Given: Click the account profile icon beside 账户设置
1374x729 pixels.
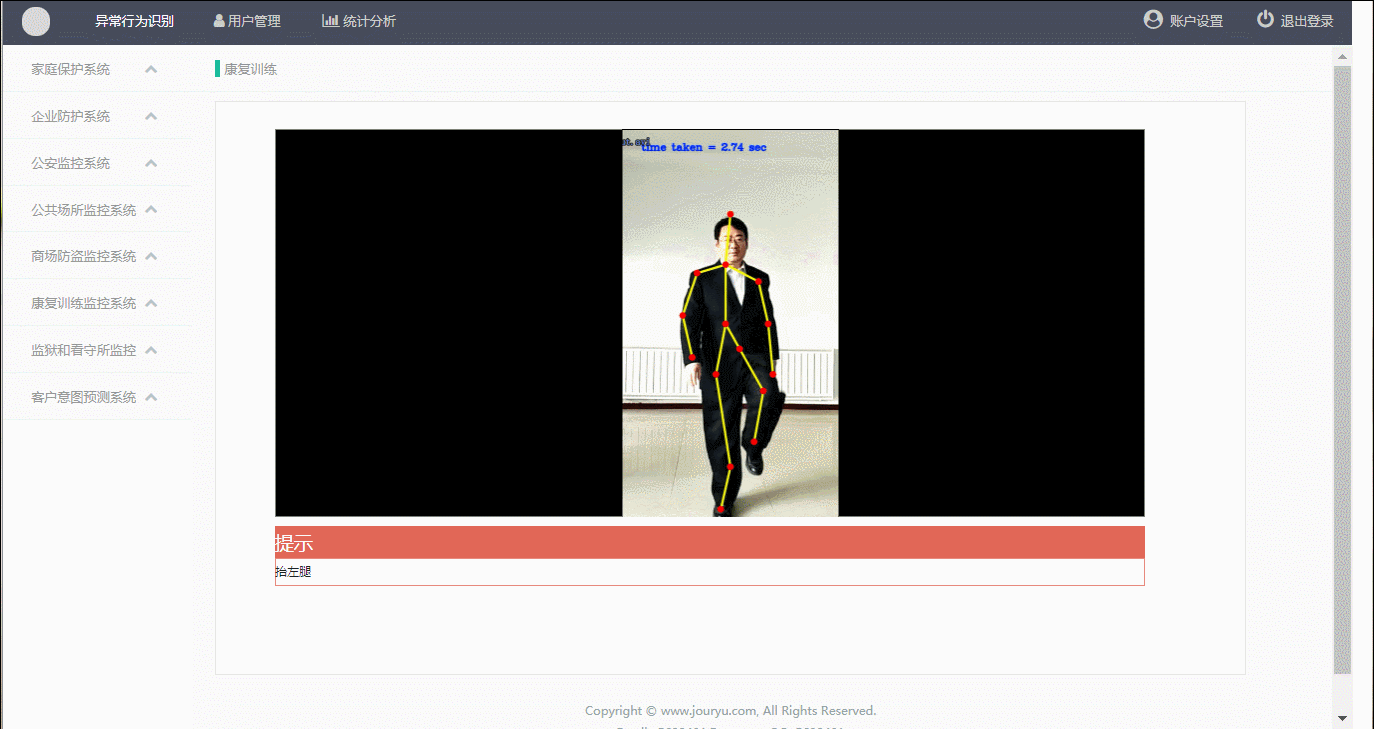Looking at the screenshot, I should click(1153, 20).
